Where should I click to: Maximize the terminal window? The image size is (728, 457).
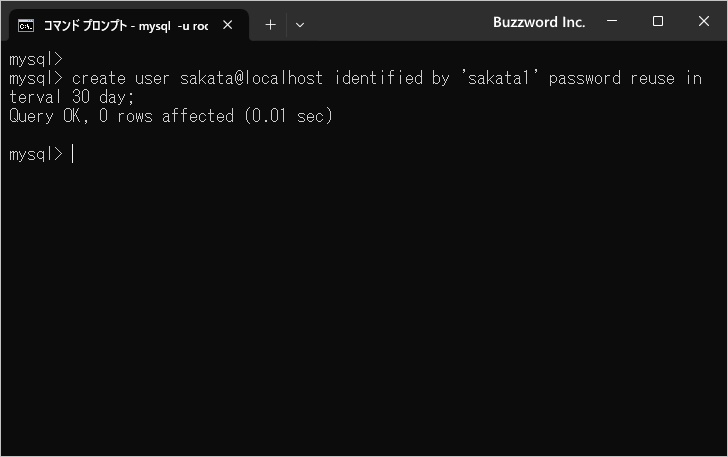click(658, 21)
